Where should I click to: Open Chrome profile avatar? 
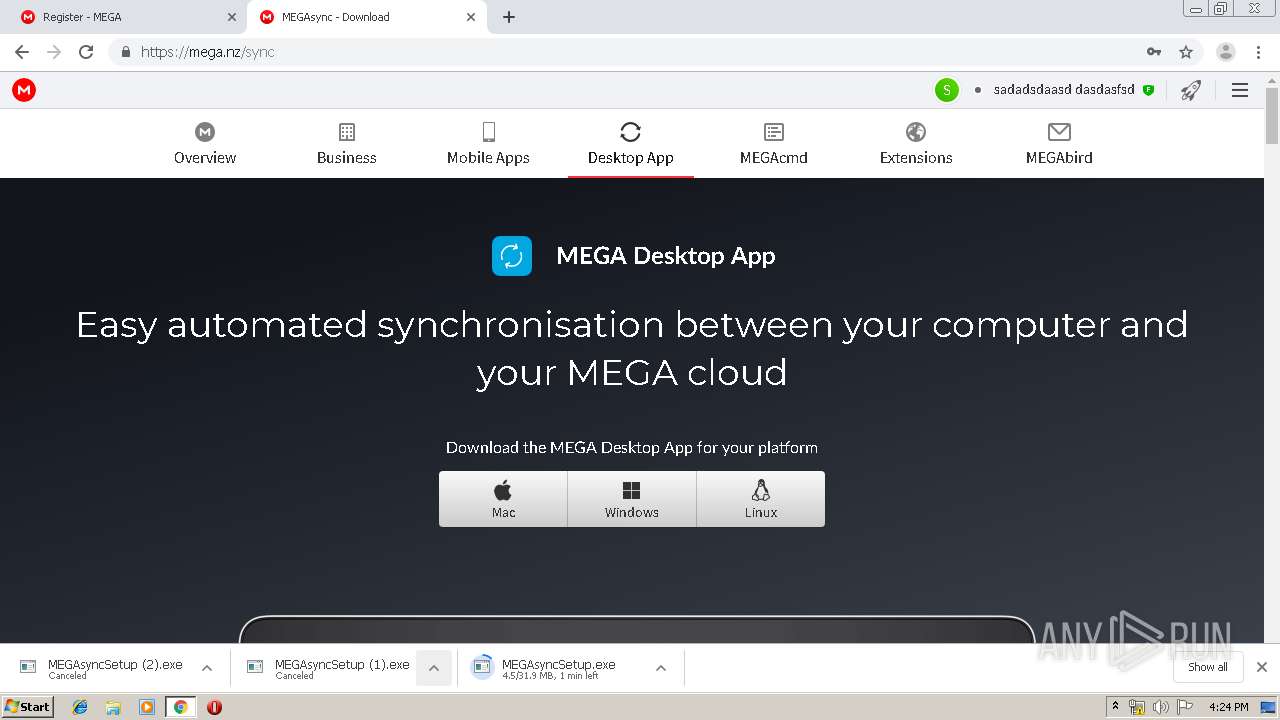tap(1226, 52)
